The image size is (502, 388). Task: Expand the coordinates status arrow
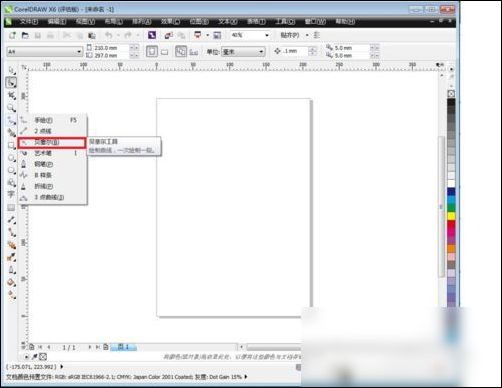(x=62, y=367)
